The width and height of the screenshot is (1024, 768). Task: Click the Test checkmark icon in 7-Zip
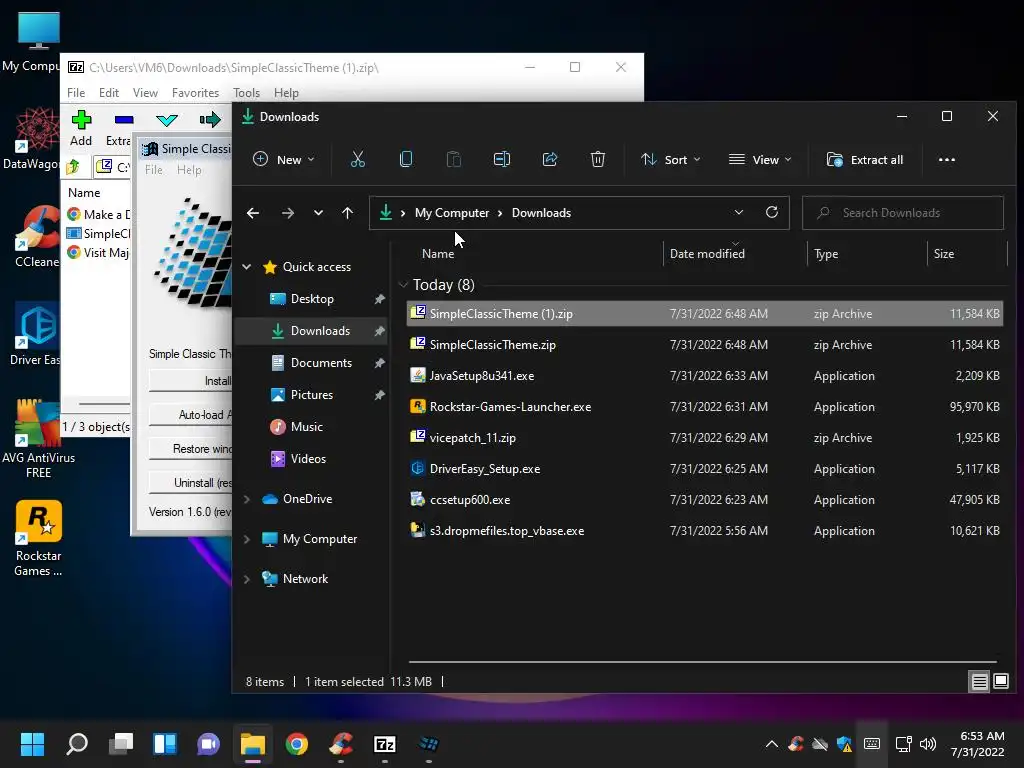[167, 120]
